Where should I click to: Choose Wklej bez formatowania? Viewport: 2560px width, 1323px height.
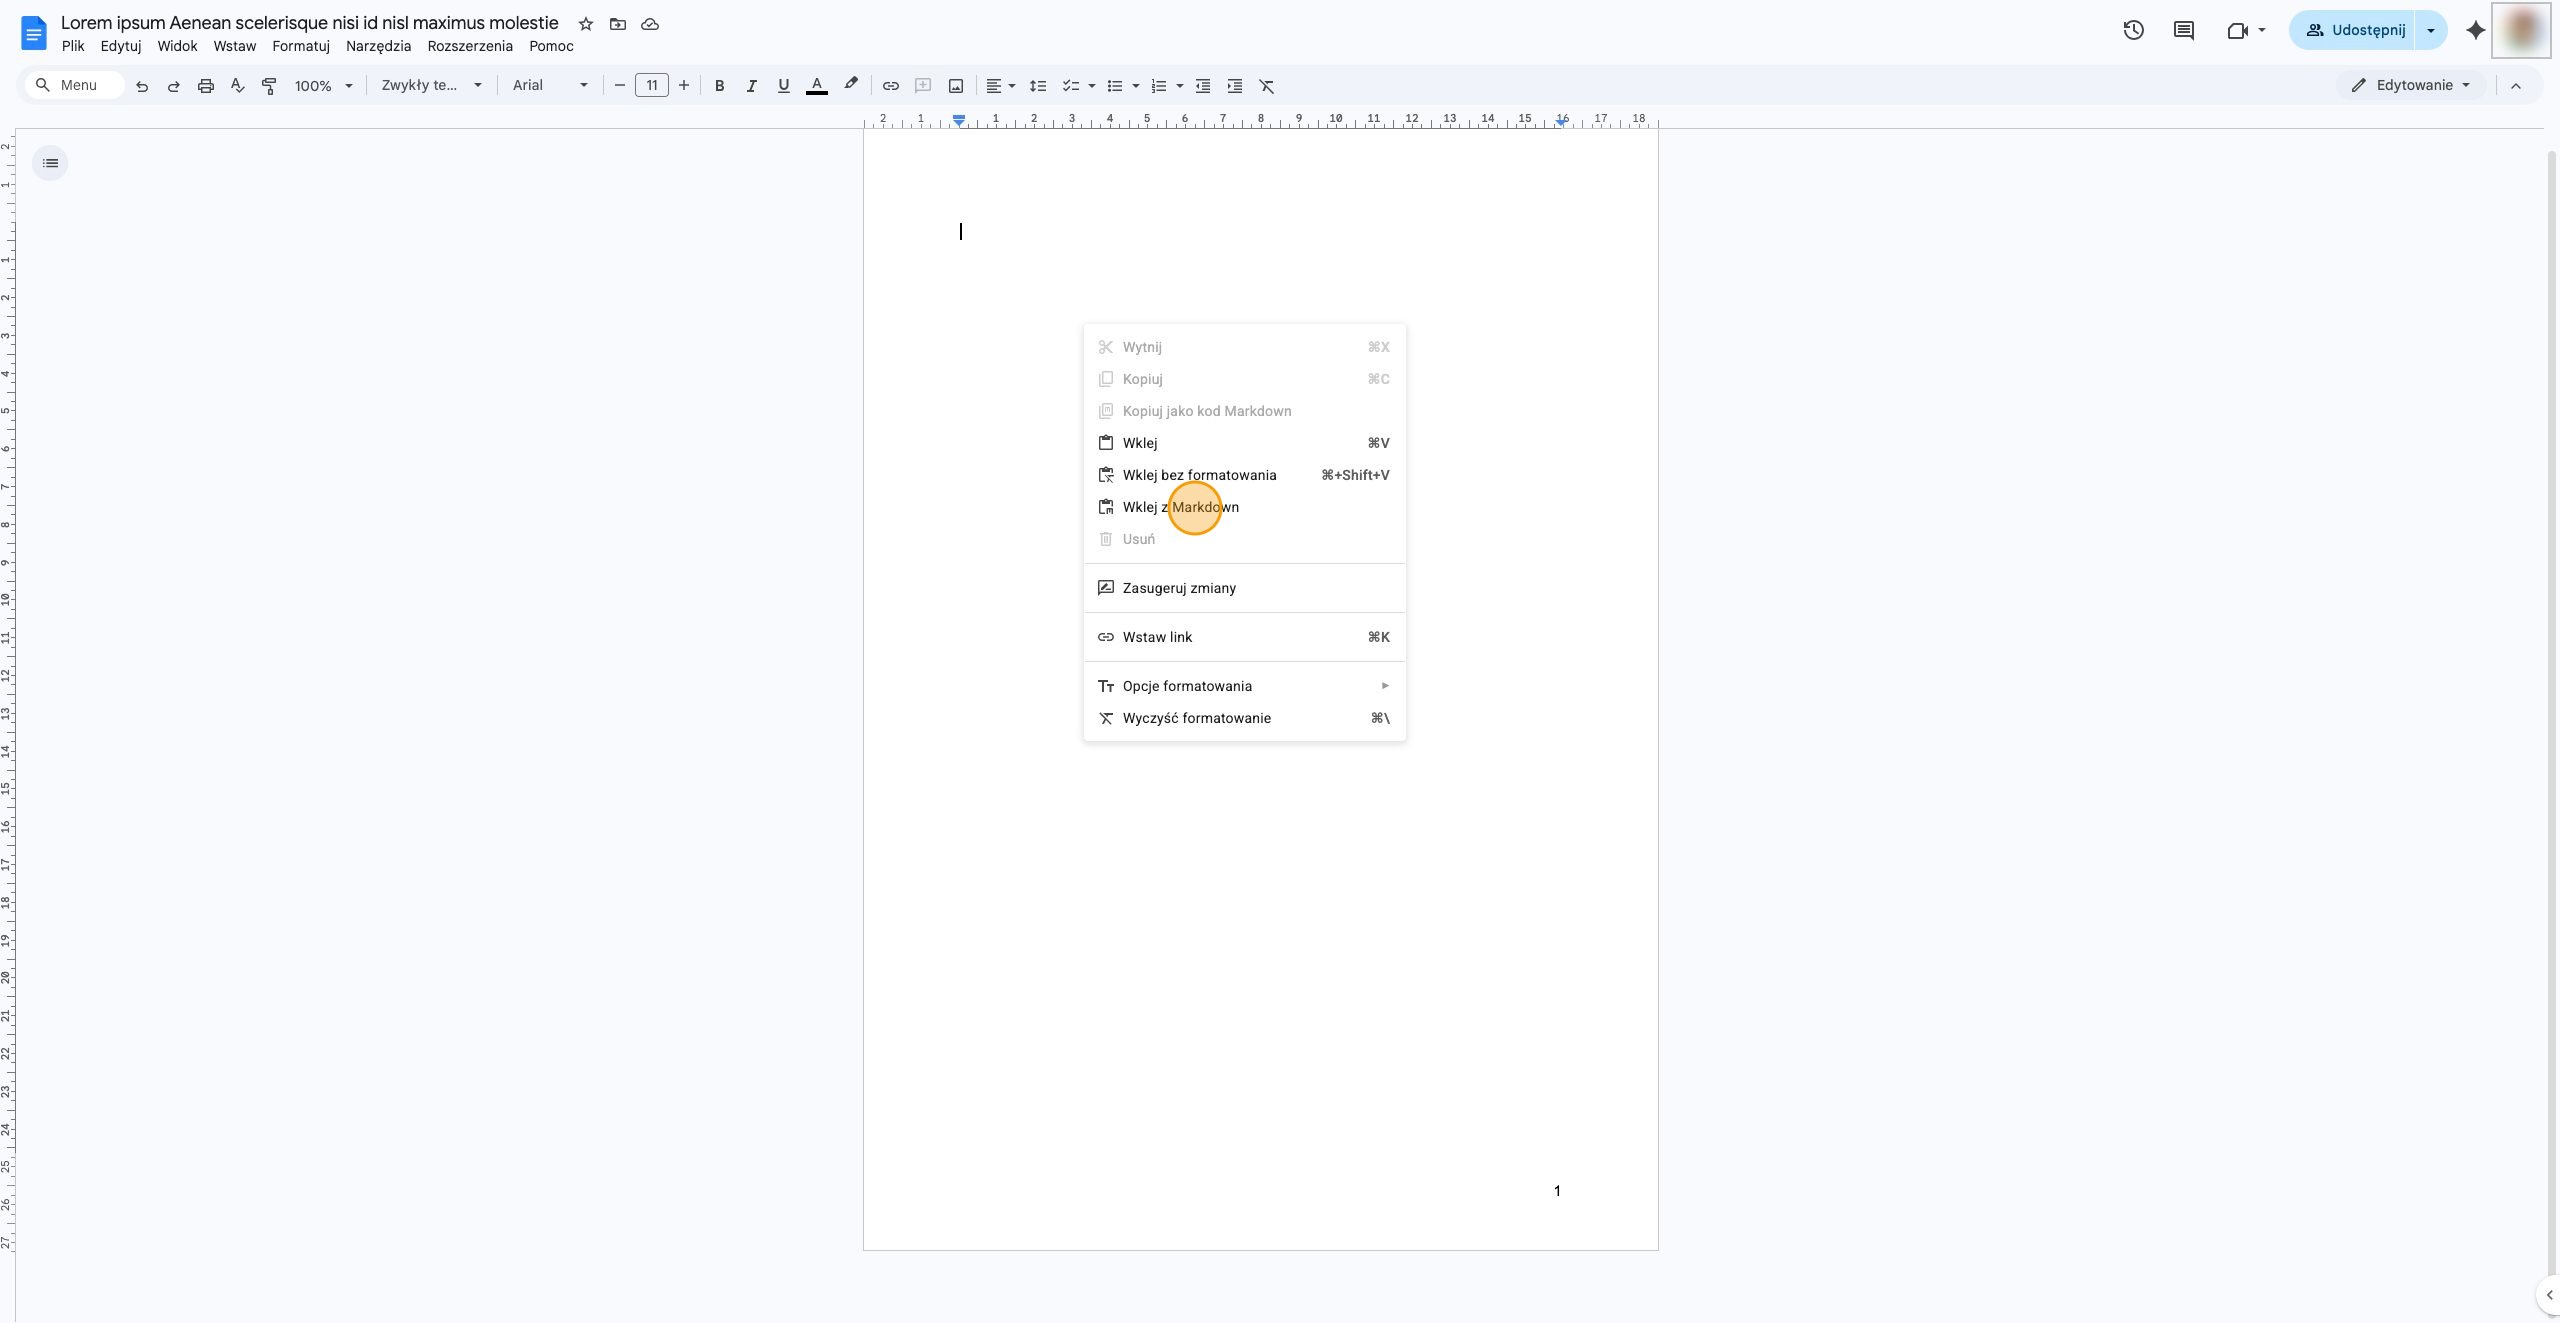[x=1245, y=475]
